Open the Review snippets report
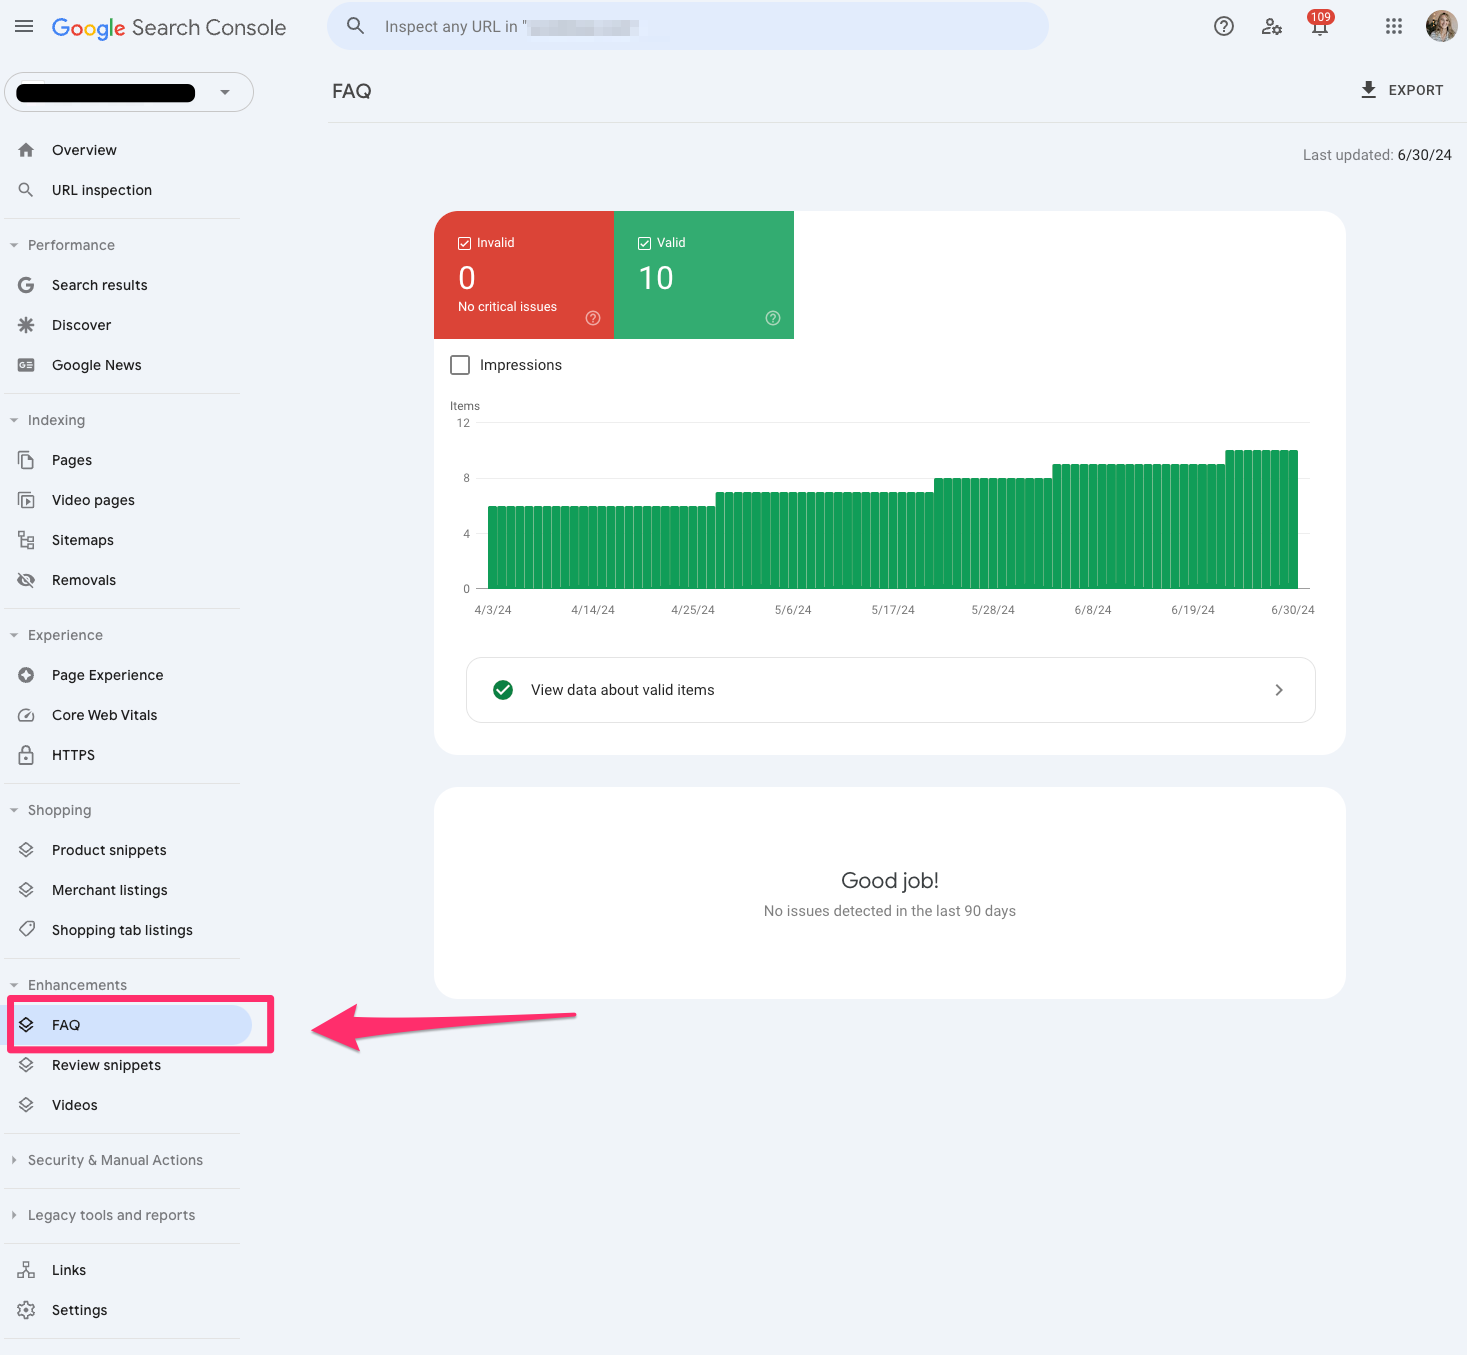Image resolution: width=1467 pixels, height=1355 pixels. [128, 1065]
